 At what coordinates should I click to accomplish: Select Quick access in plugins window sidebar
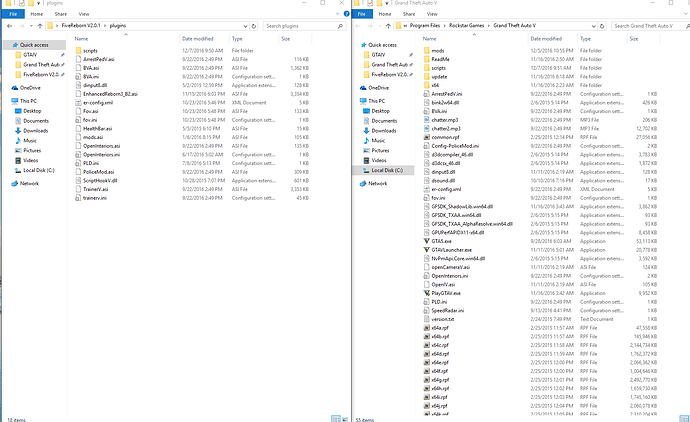pyautogui.click(x=34, y=45)
